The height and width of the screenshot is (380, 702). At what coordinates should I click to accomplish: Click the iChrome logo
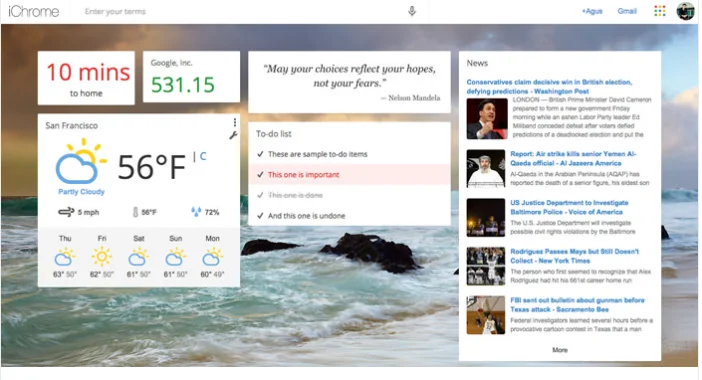(x=34, y=11)
